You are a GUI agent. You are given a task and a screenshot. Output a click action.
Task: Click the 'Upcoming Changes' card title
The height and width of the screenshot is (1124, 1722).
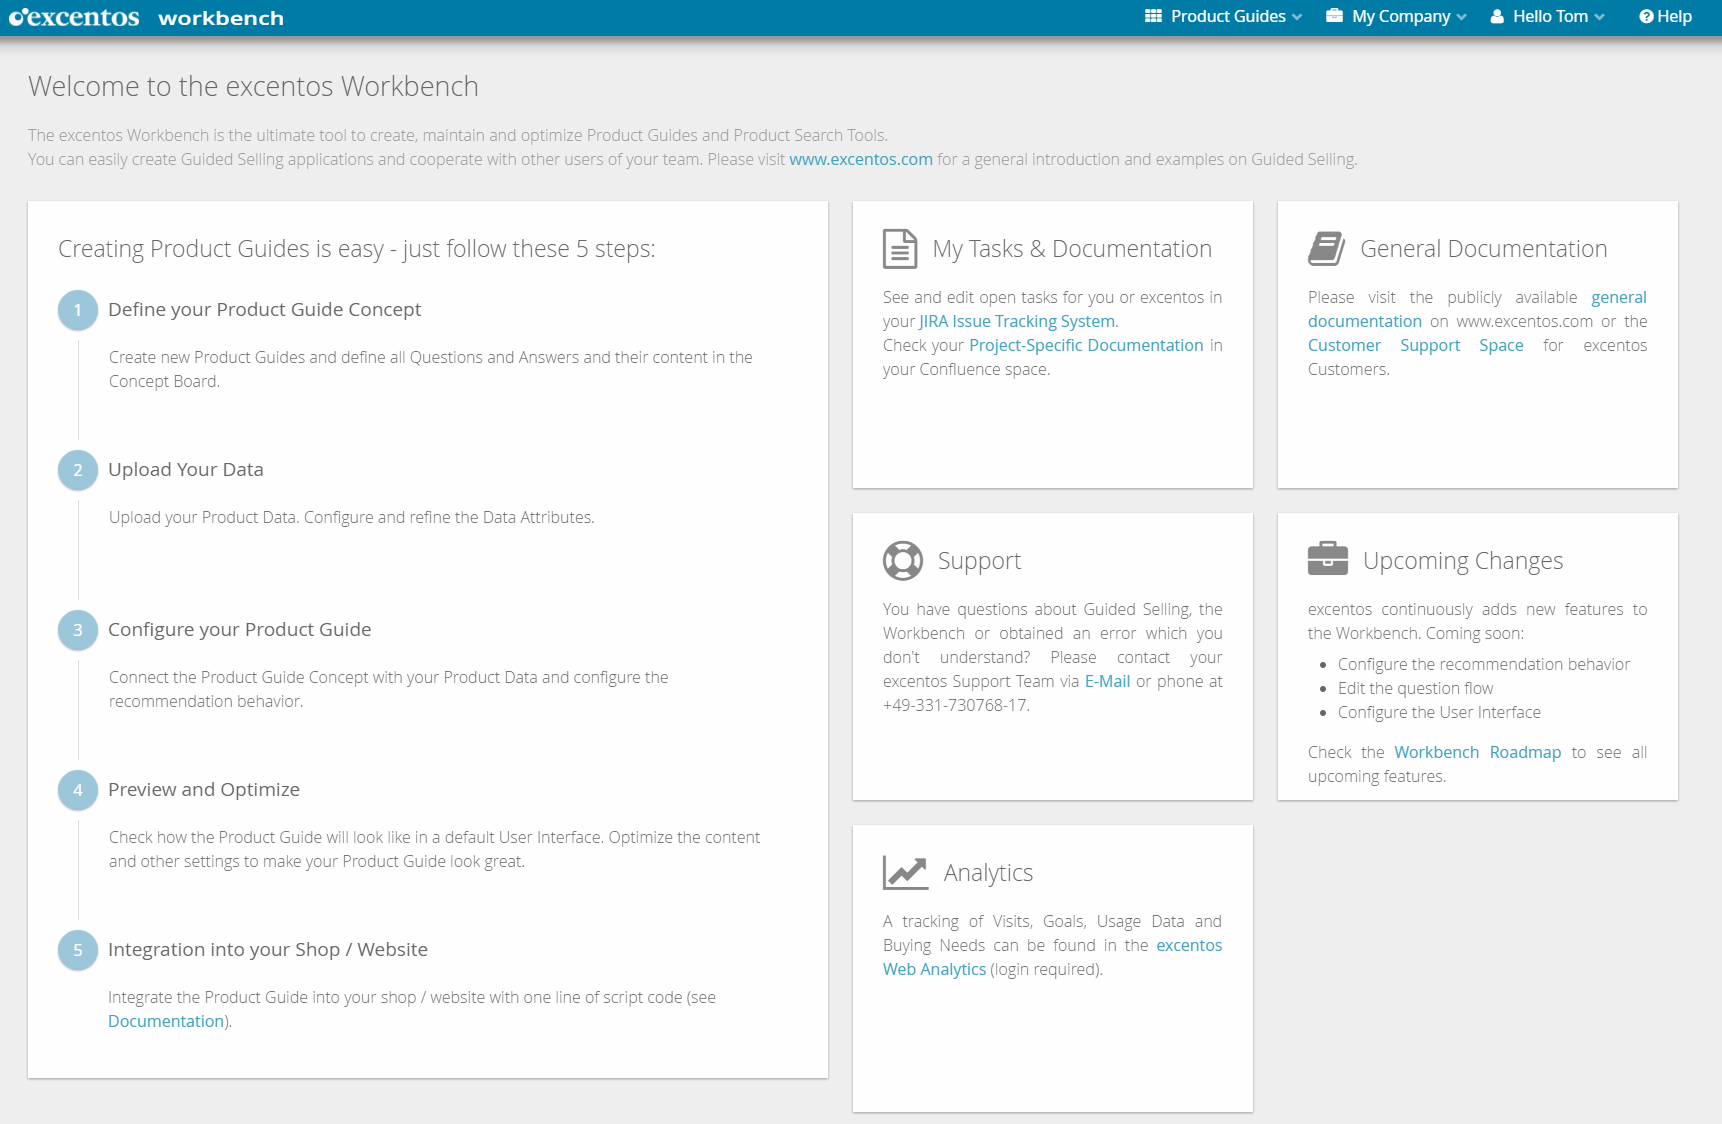click(x=1463, y=561)
